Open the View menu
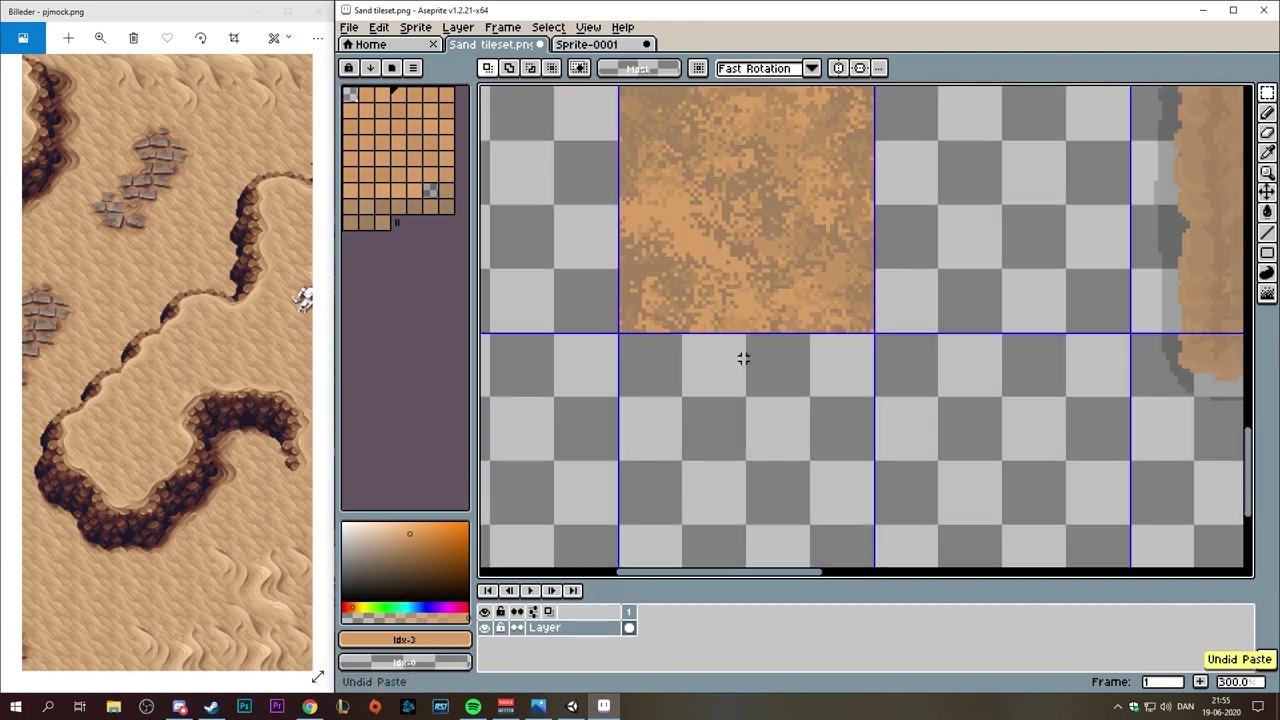The height and width of the screenshot is (720, 1280). (x=588, y=27)
